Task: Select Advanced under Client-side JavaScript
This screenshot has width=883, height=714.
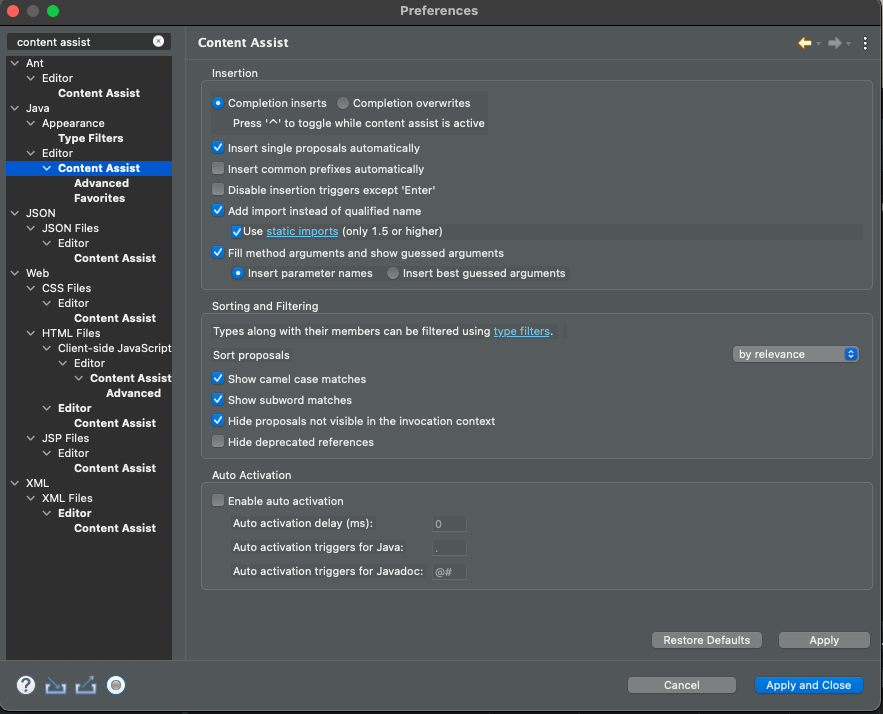Action: tap(133, 393)
